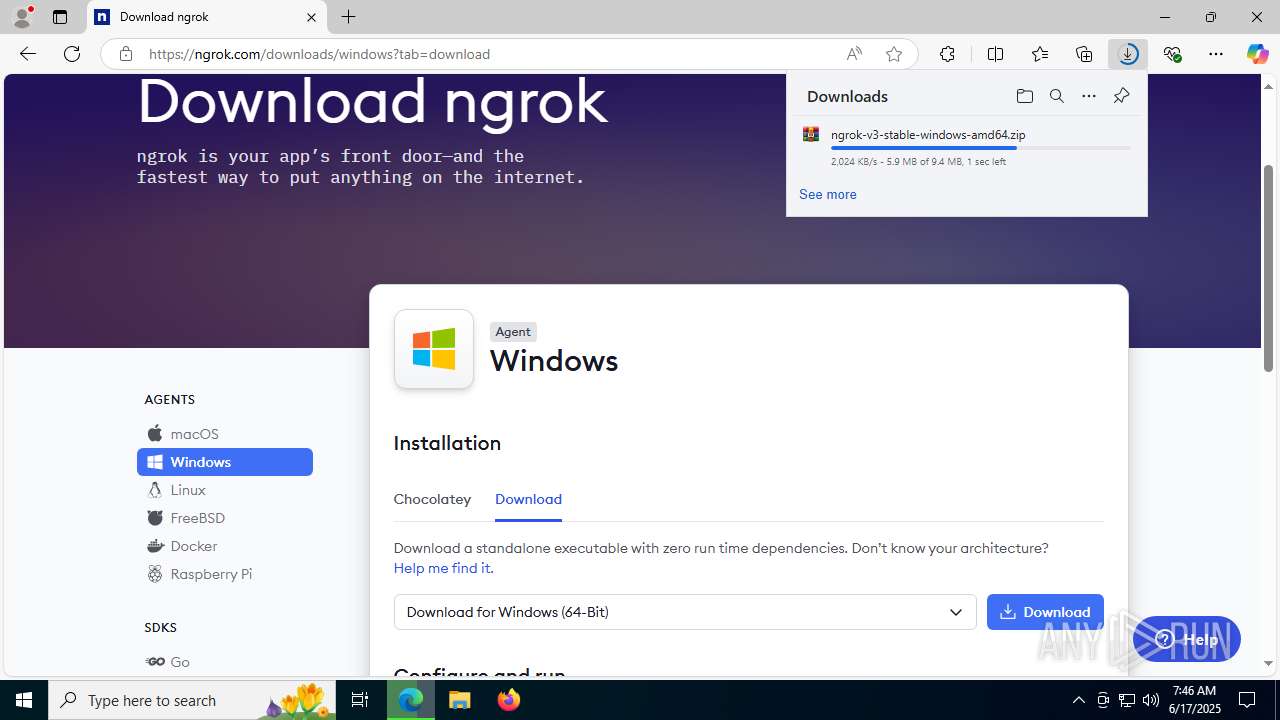Search downloads in the Downloads panel

(1056, 96)
